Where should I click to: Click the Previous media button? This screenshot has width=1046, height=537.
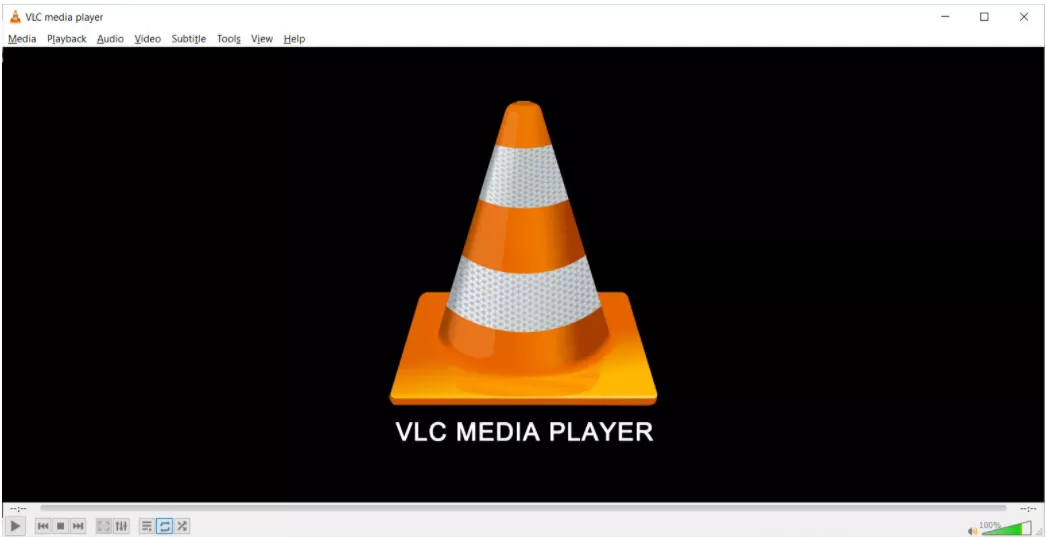[x=43, y=526]
